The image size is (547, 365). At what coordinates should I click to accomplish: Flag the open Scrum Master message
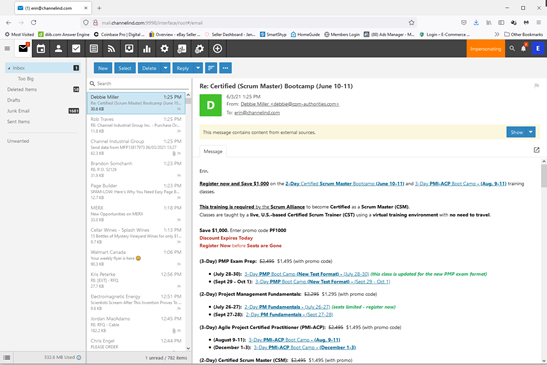[537, 86]
